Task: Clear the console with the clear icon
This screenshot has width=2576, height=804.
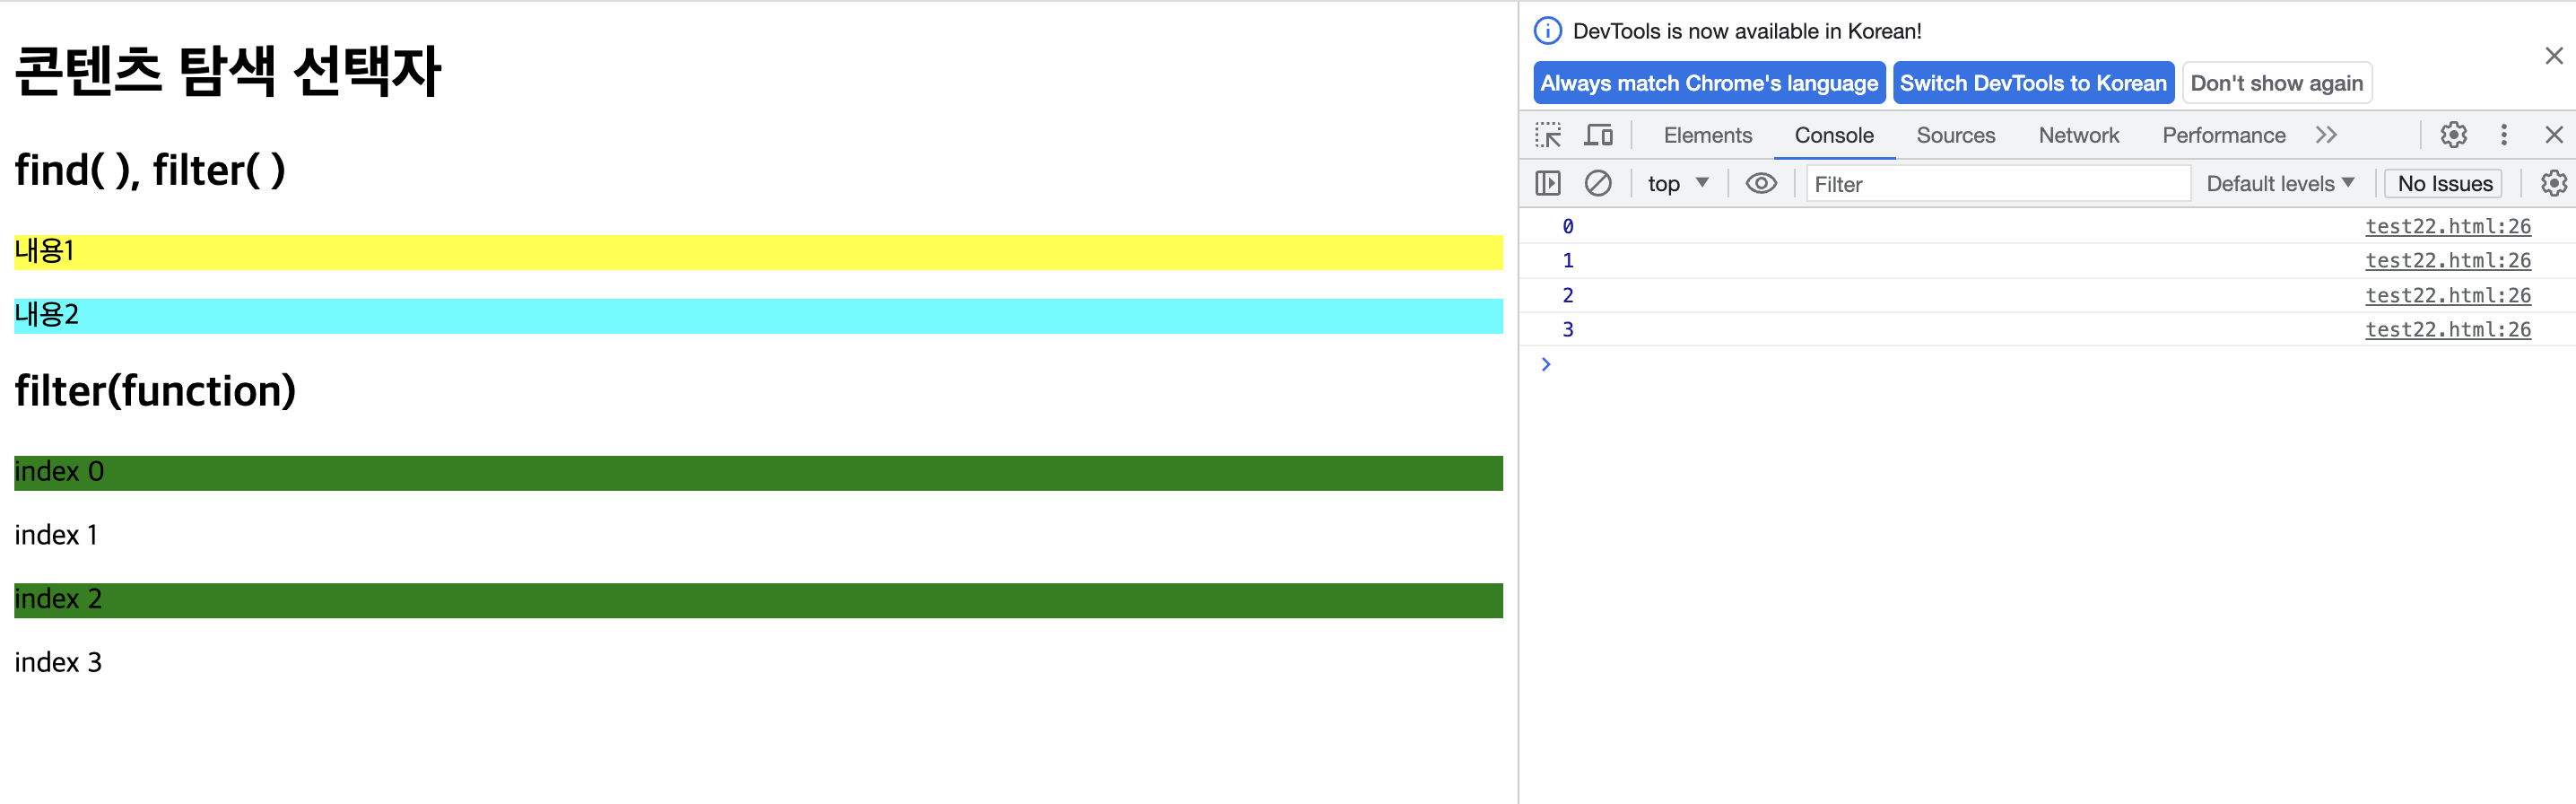Action: pos(1598,184)
